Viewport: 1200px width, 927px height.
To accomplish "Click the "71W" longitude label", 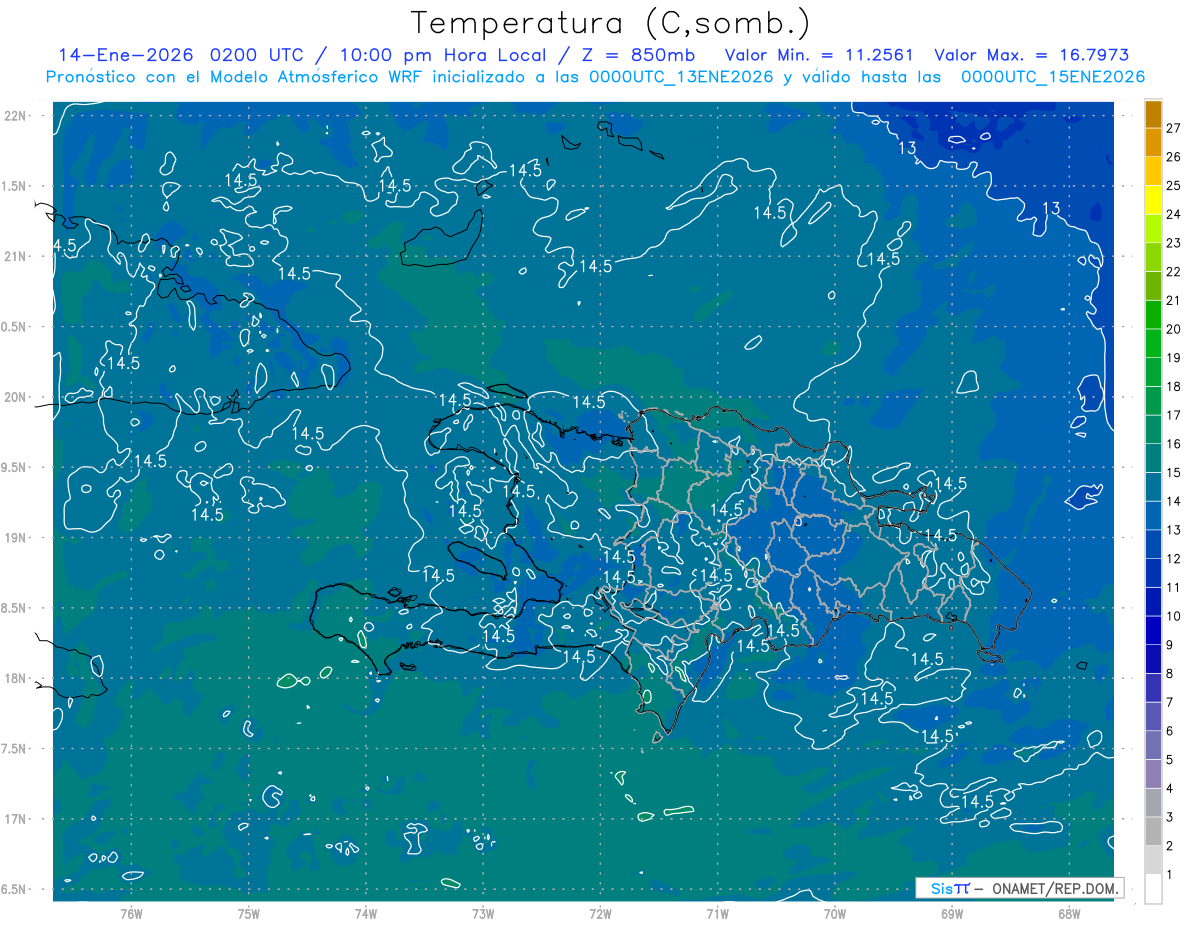I will pos(717,913).
